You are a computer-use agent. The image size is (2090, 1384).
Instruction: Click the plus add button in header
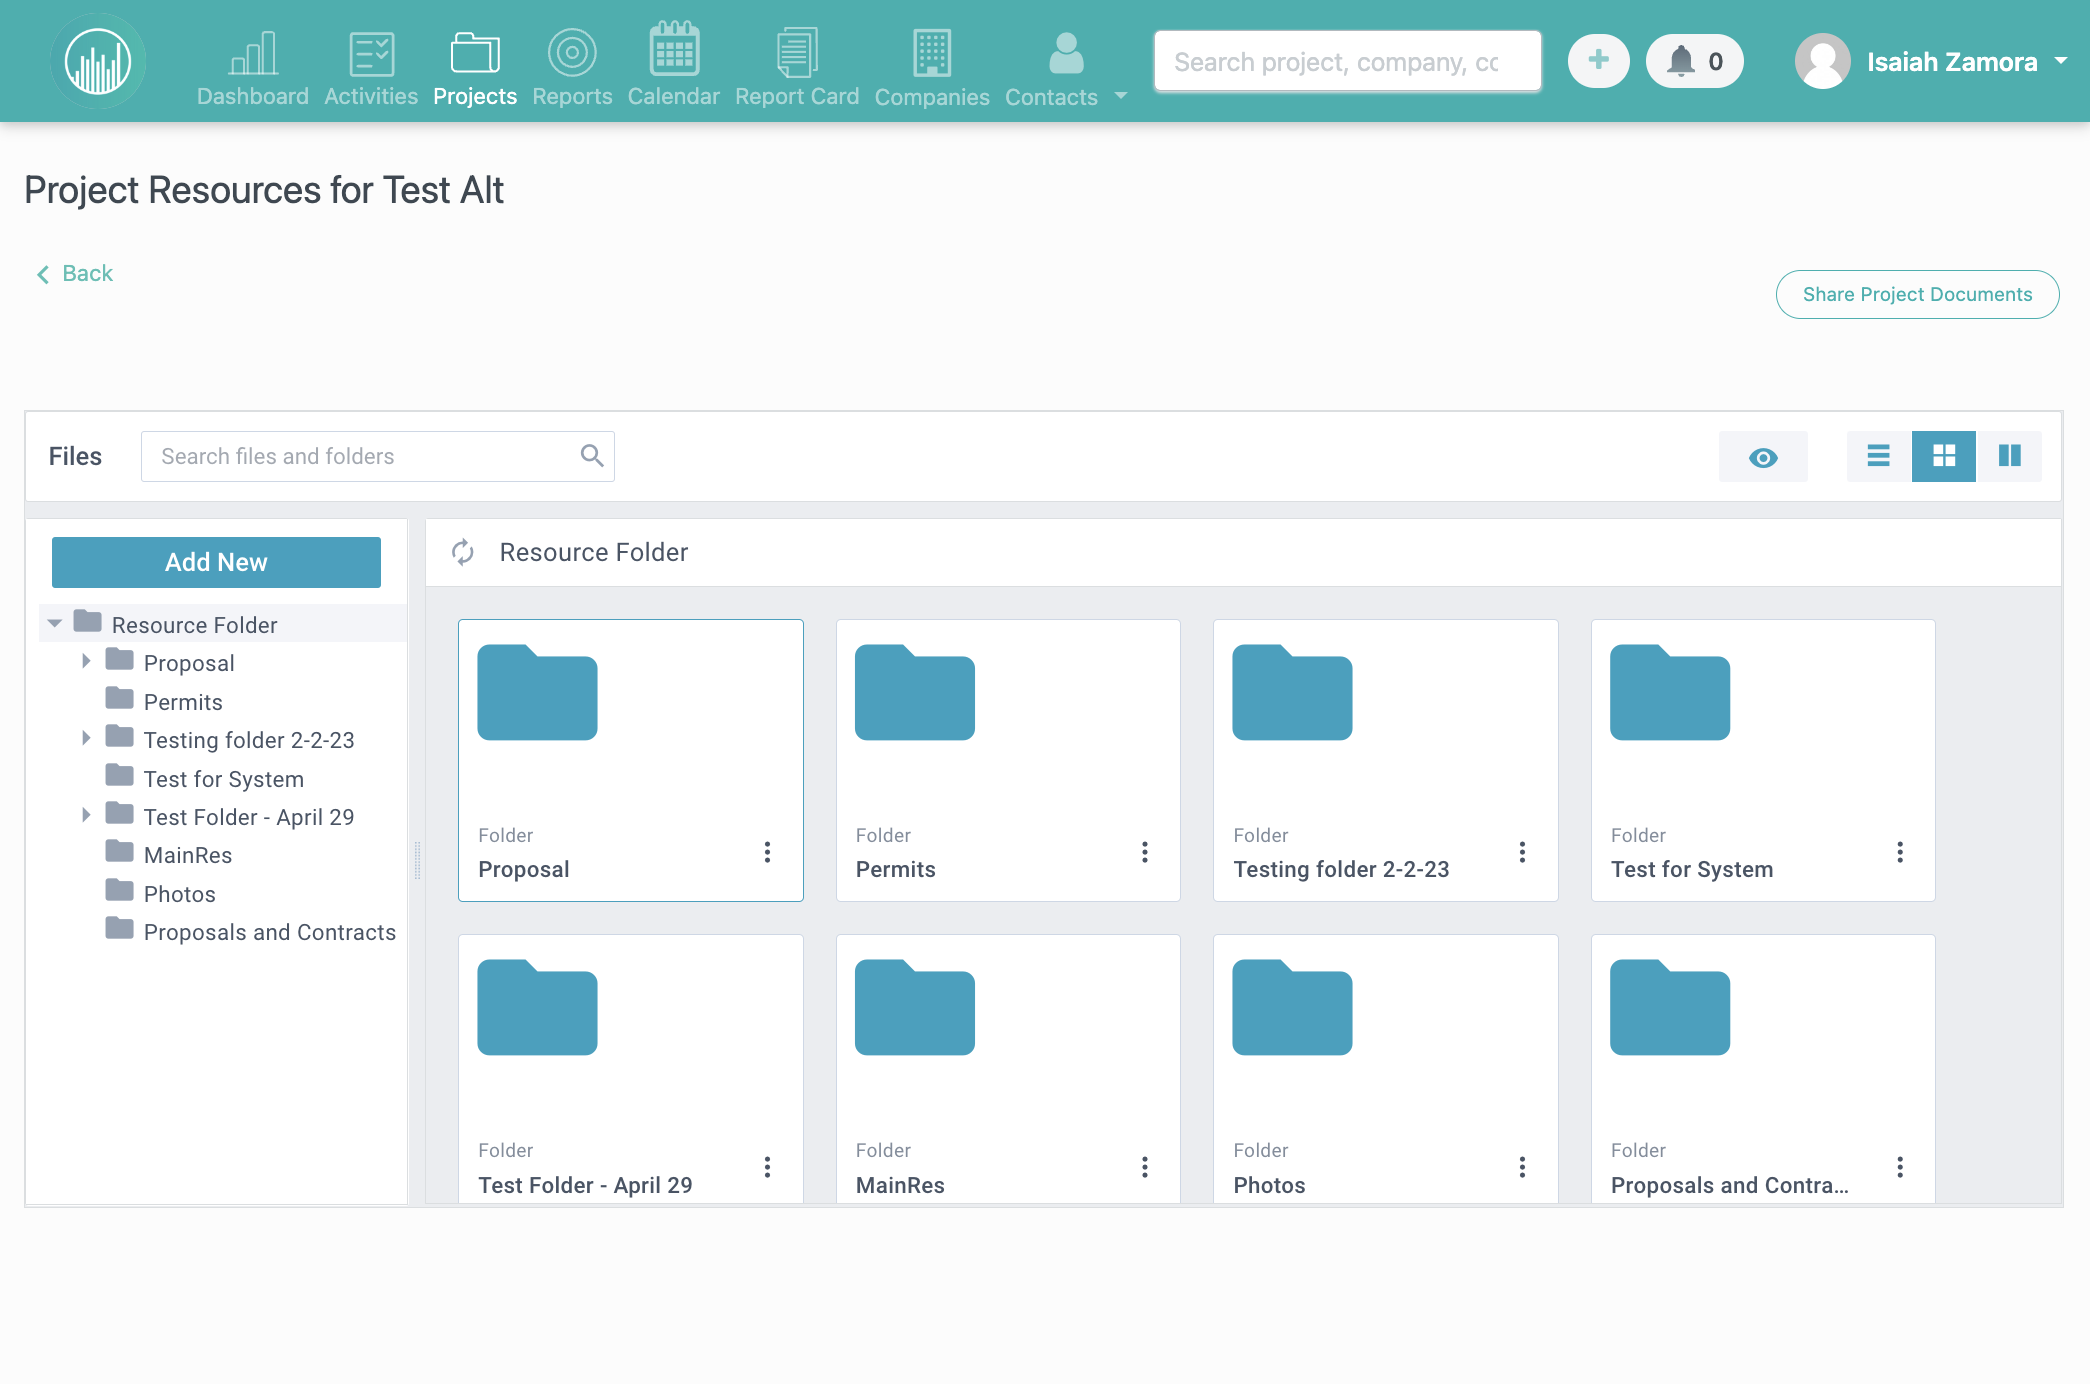pyautogui.click(x=1598, y=61)
